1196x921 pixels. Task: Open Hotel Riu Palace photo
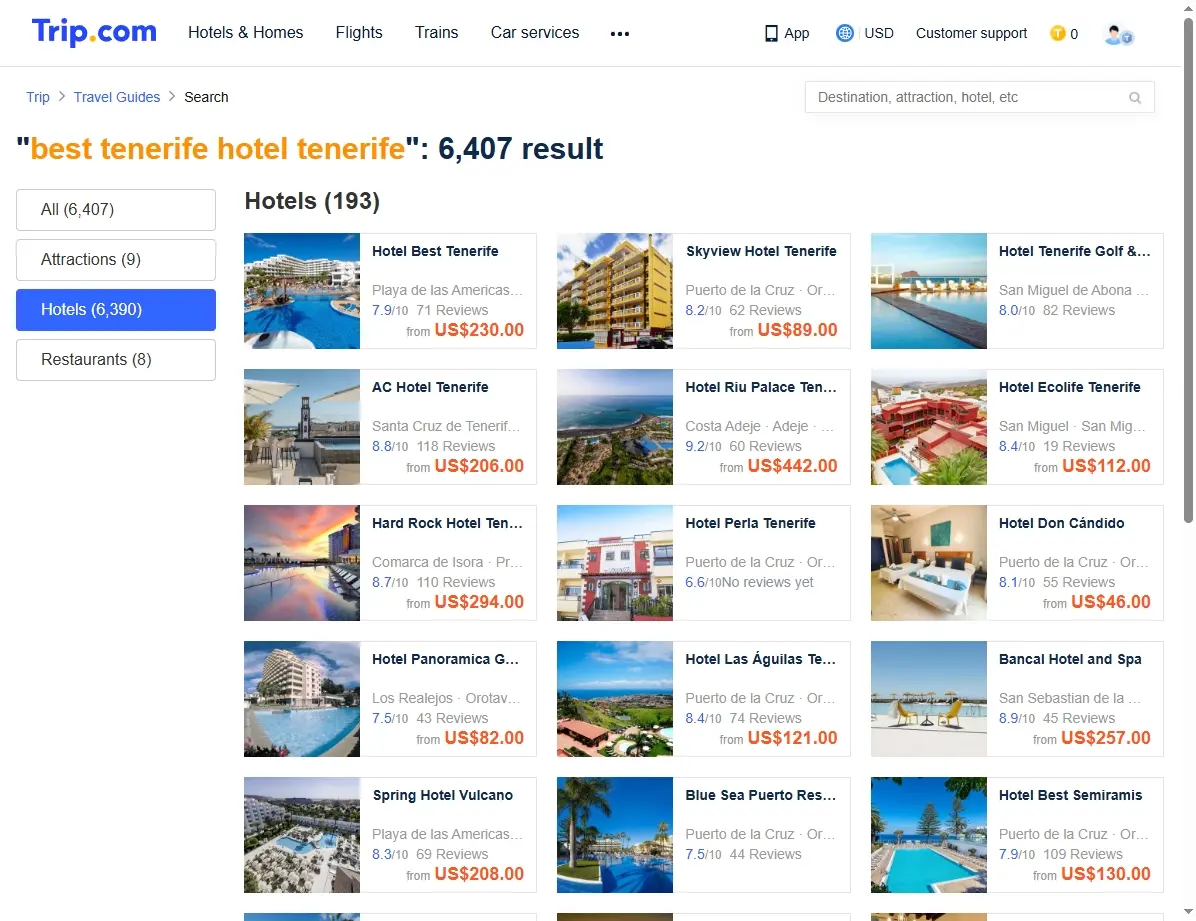(615, 427)
